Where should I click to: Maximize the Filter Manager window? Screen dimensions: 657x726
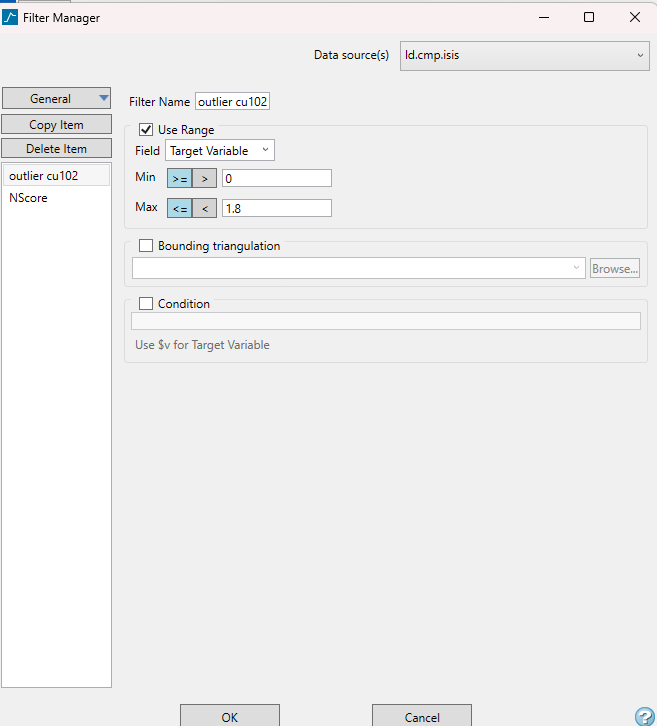[x=589, y=18]
